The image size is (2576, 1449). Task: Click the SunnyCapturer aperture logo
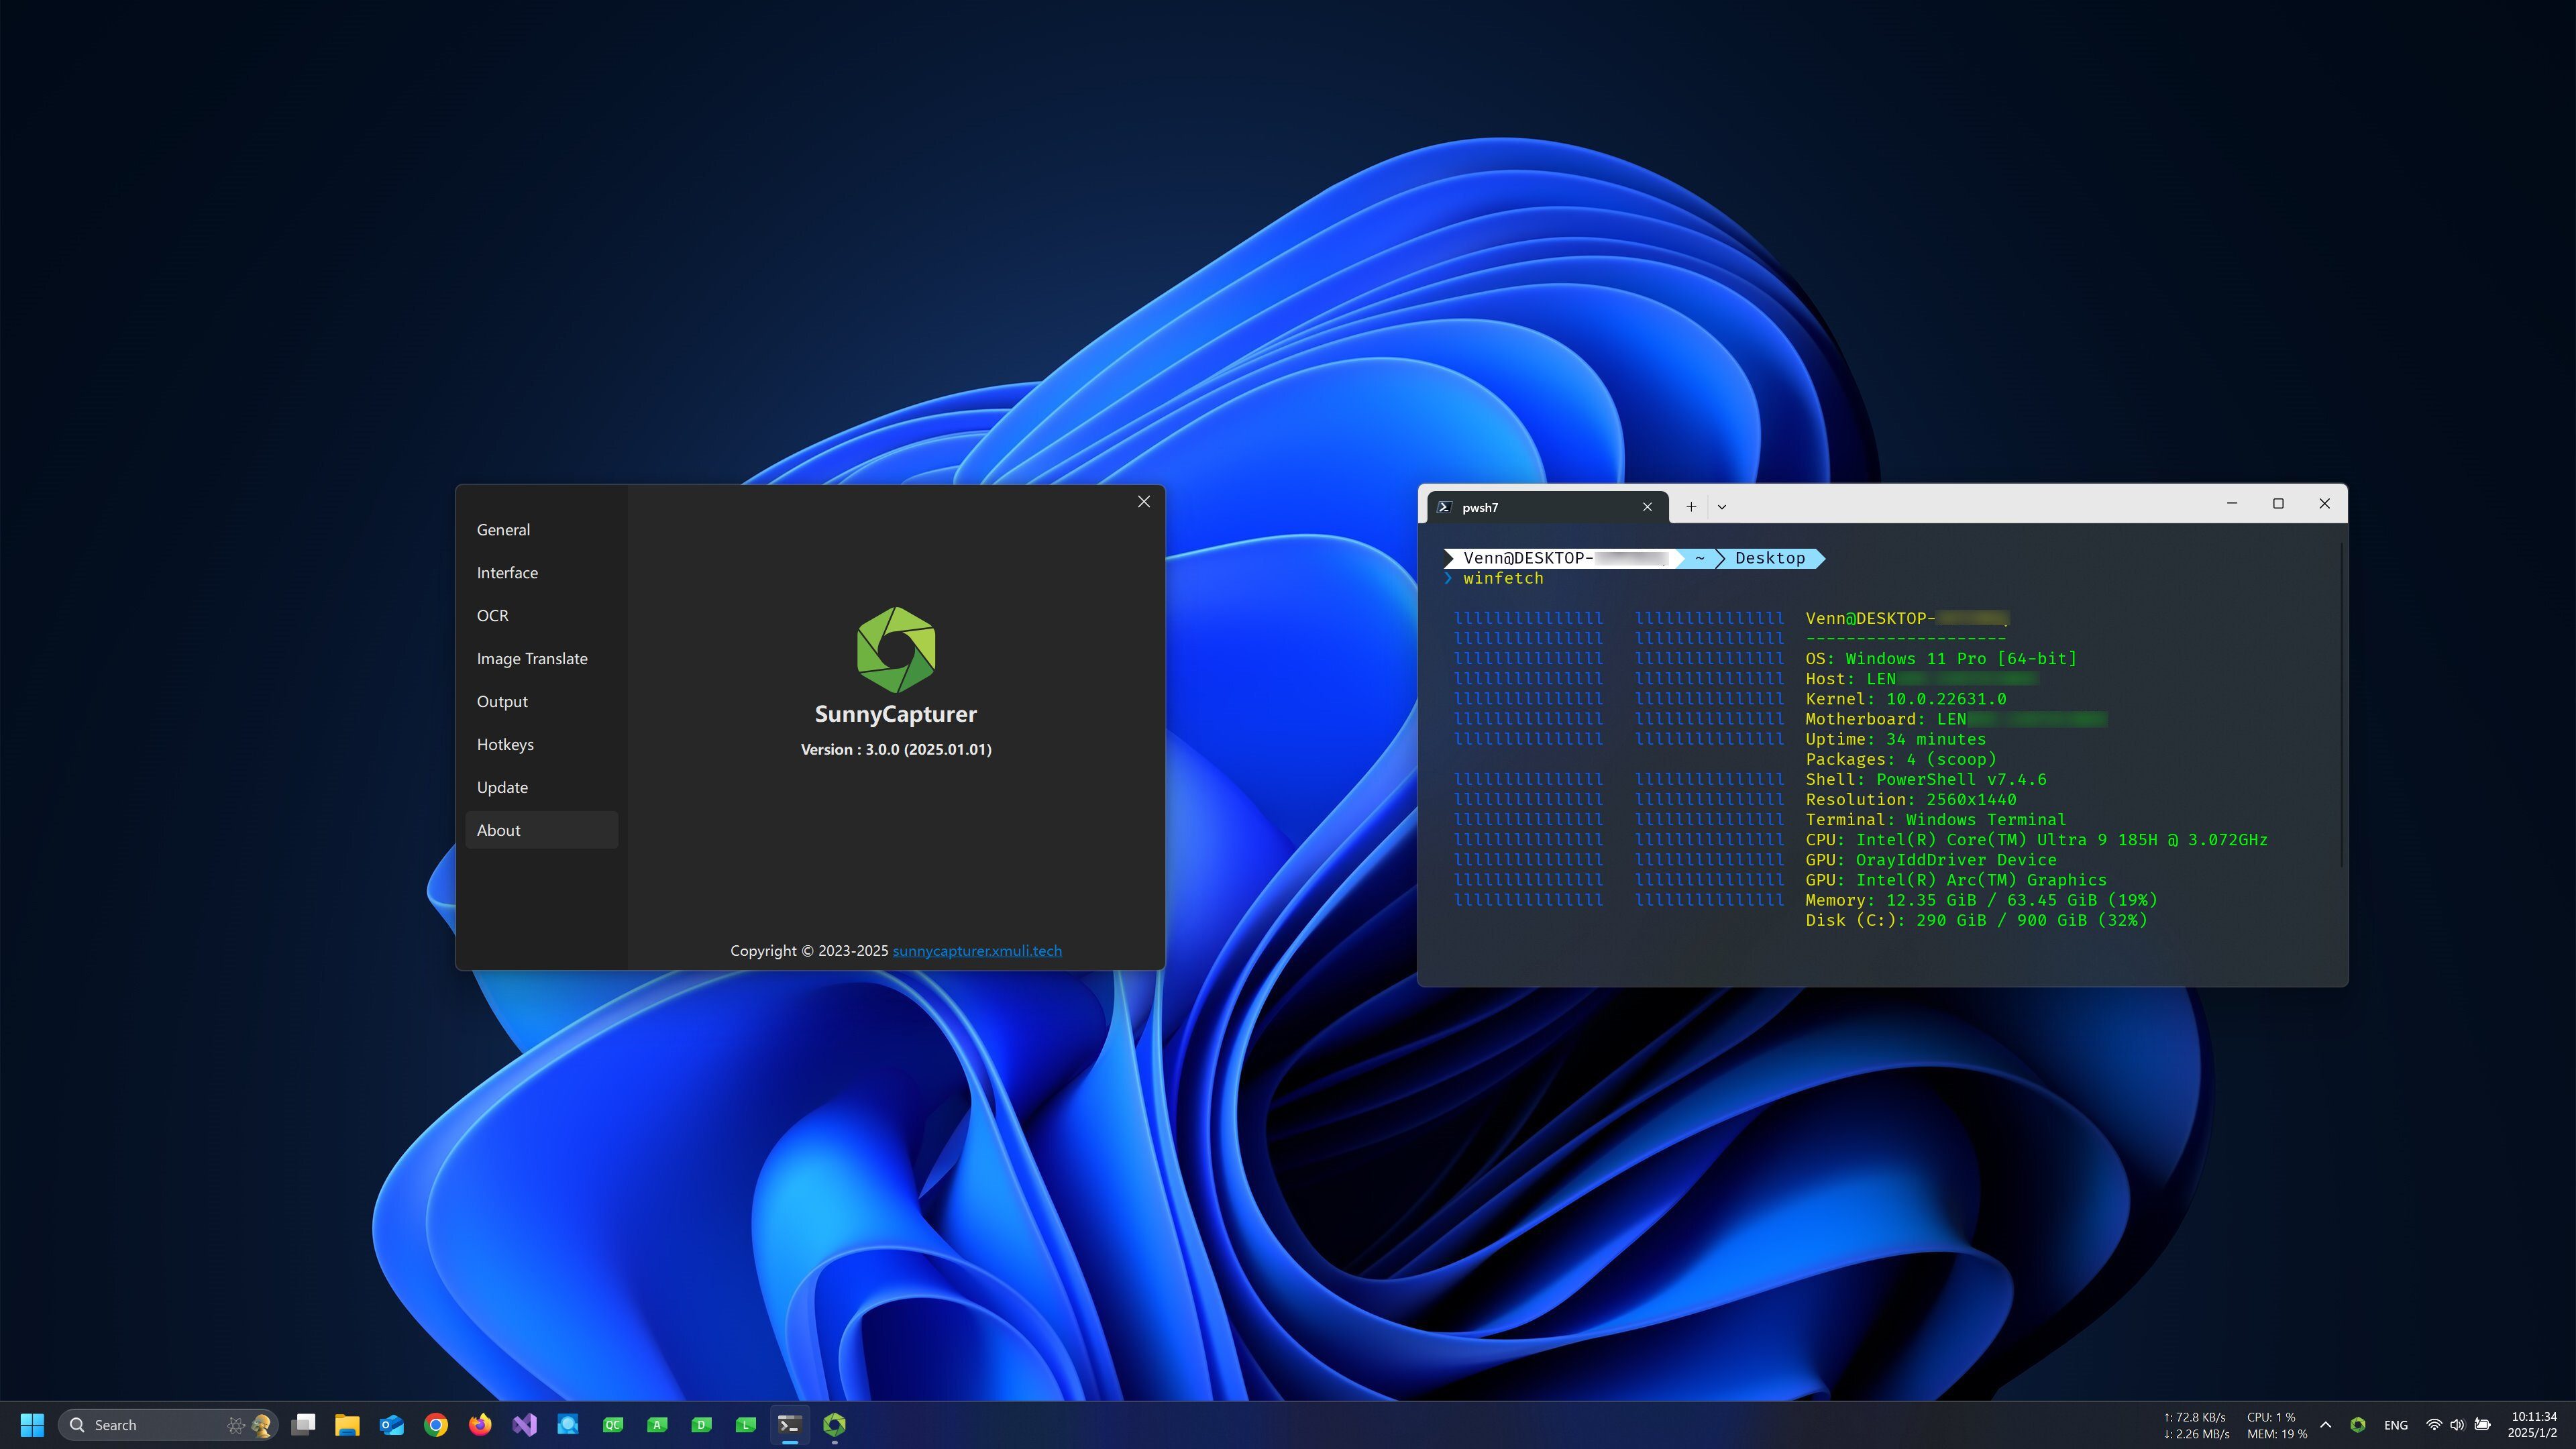click(x=896, y=650)
